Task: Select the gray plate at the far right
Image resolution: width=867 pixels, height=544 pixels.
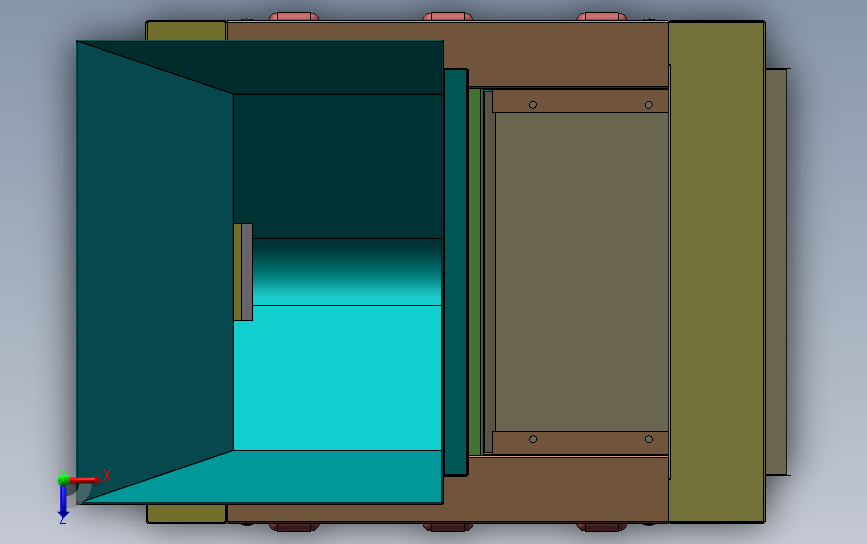Action: (x=776, y=271)
